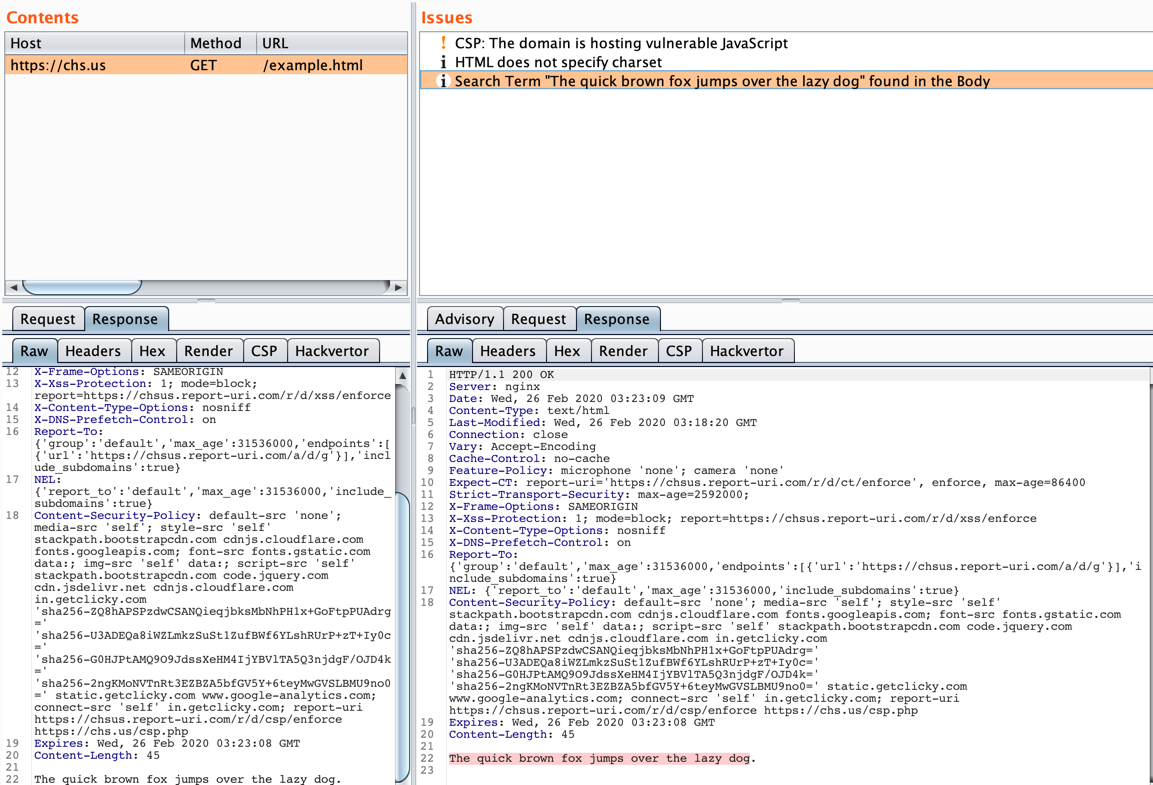Switch to the Request tab beside Advisory
The height and width of the screenshot is (785, 1153).
coord(538,319)
